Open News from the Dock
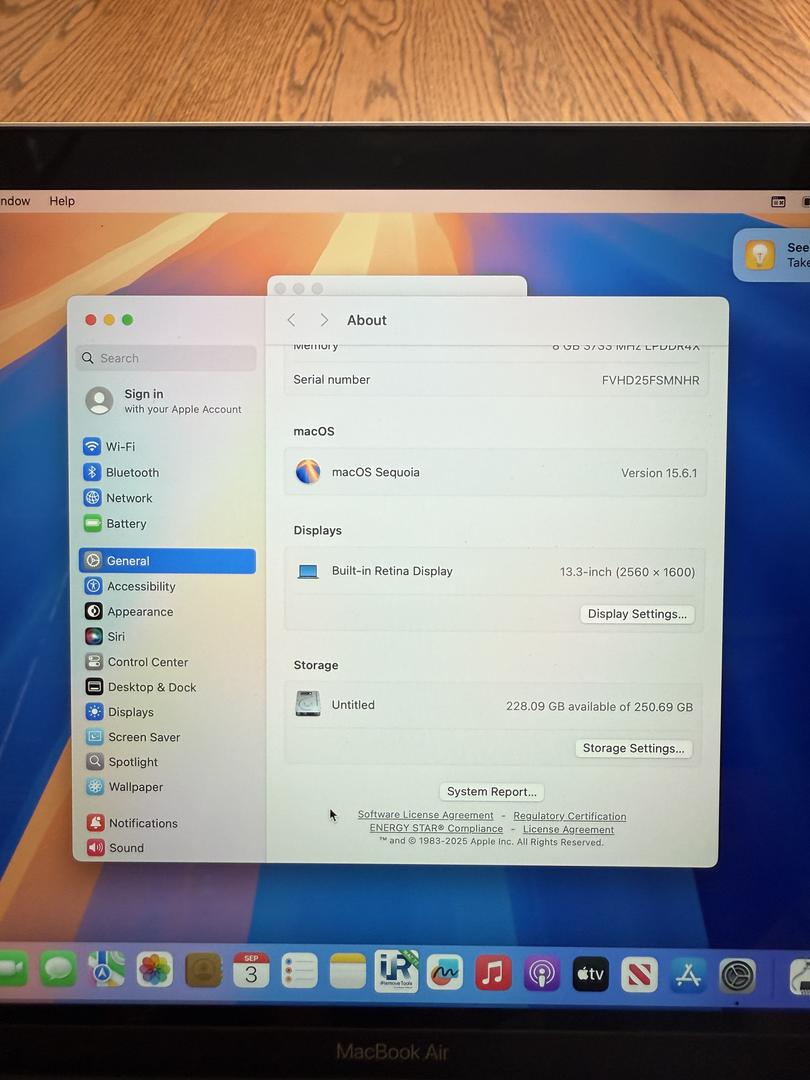 click(639, 975)
